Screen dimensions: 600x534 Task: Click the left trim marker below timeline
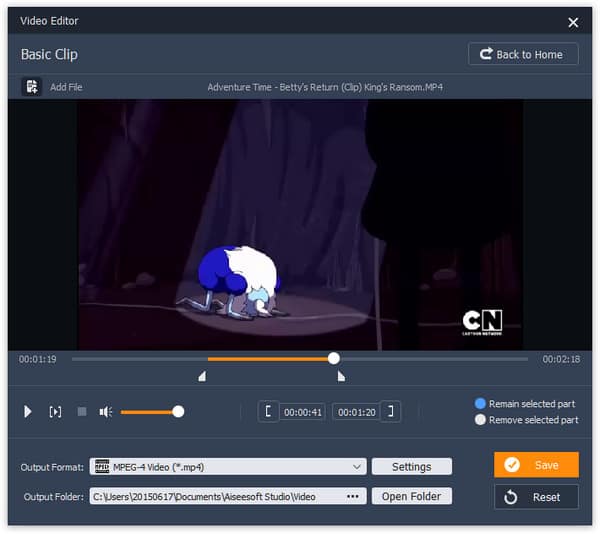point(202,376)
